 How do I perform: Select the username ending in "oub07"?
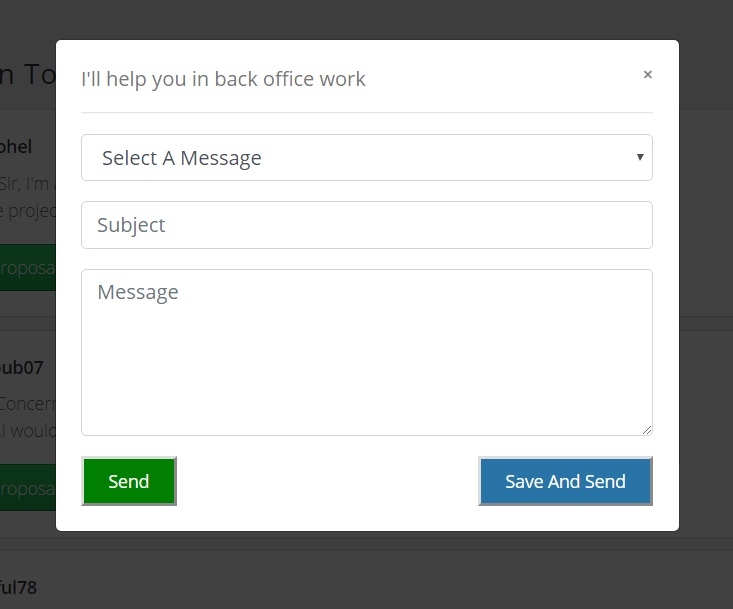21,368
